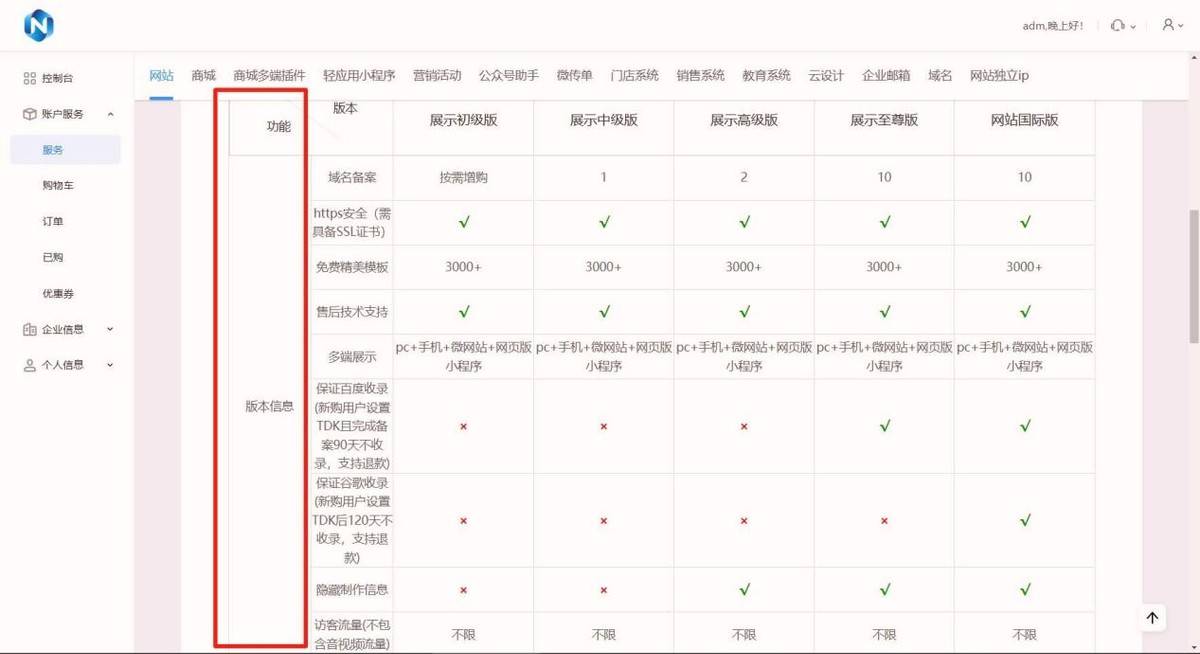Click the customer service headset icon
1200x654 pixels.
point(1117,26)
